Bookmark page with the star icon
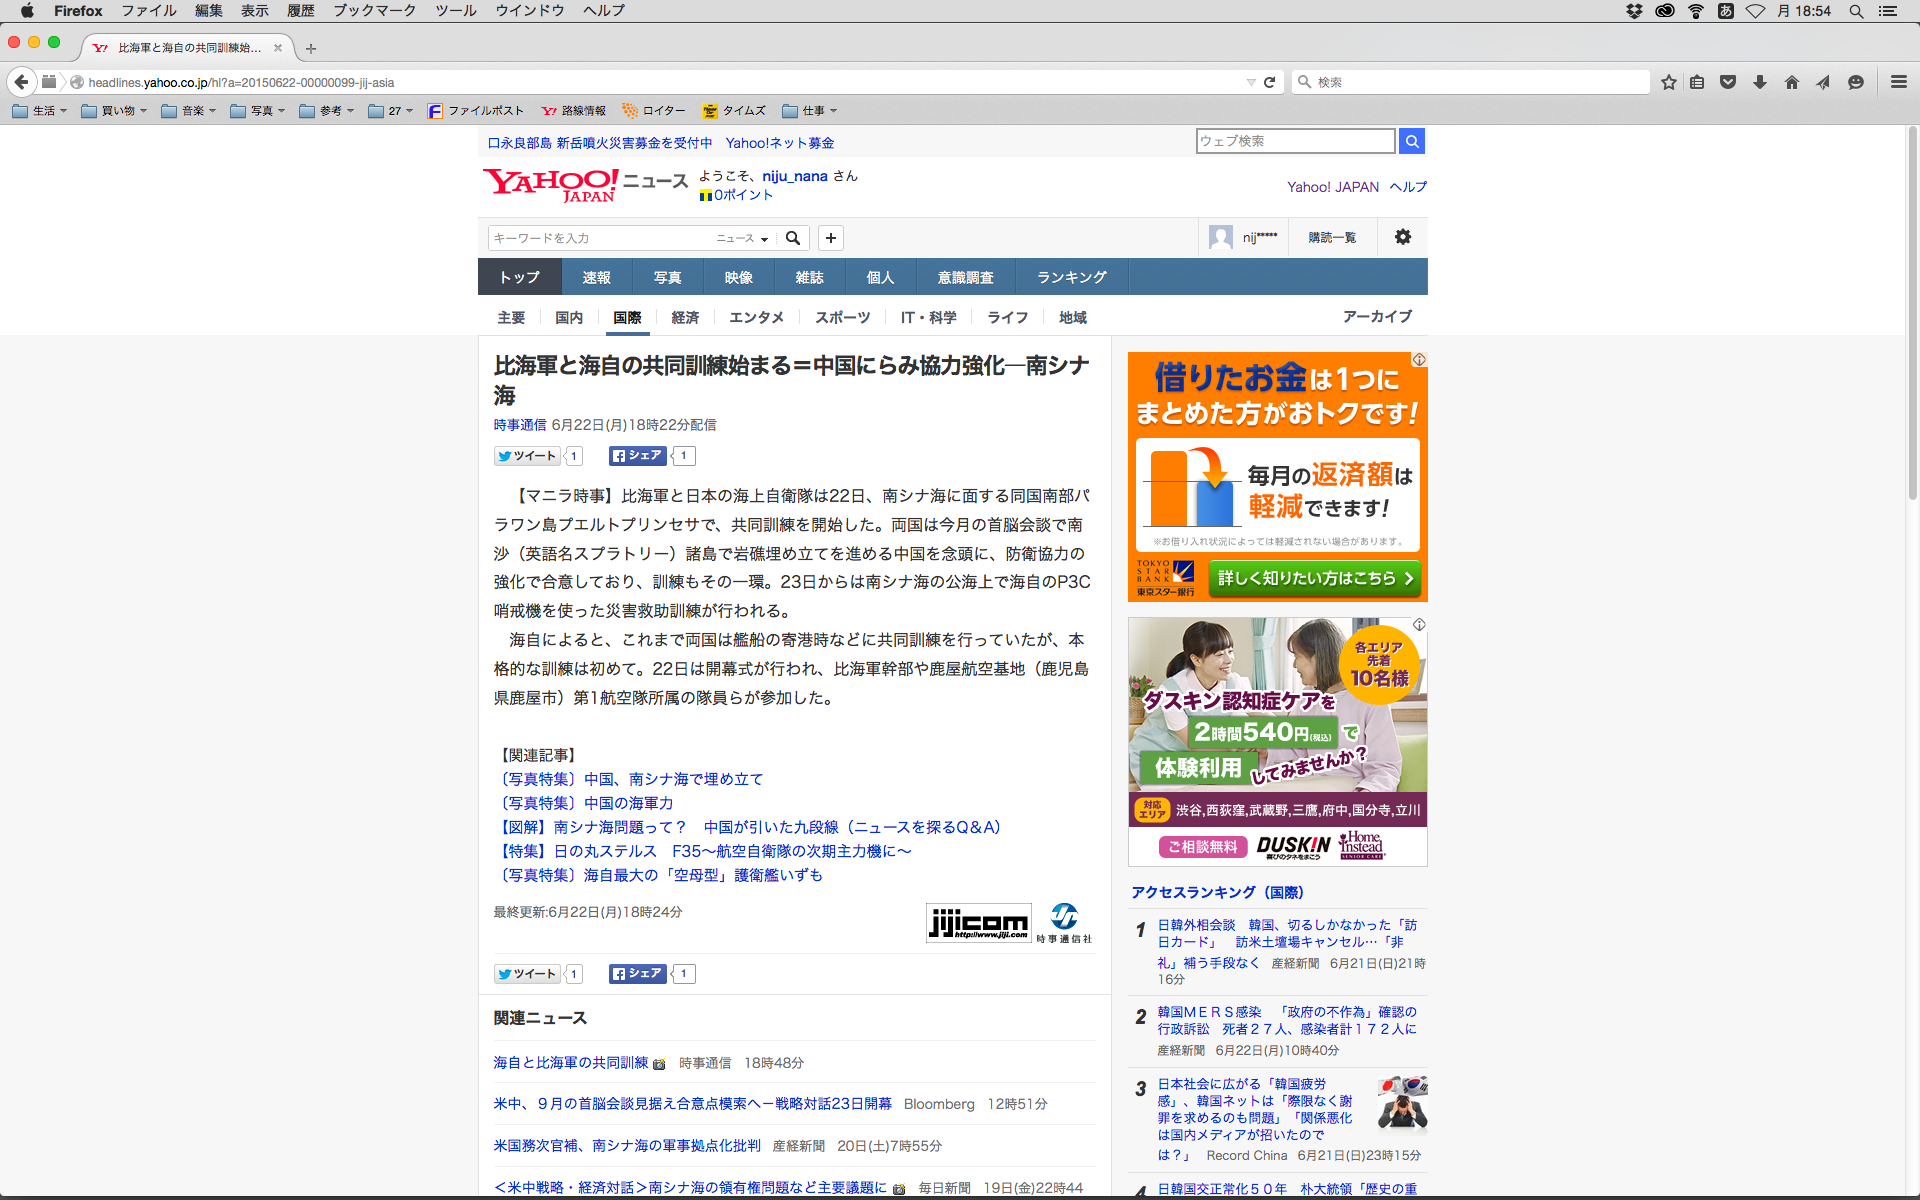Viewport: 1920px width, 1200px height. click(x=1668, y=82)
